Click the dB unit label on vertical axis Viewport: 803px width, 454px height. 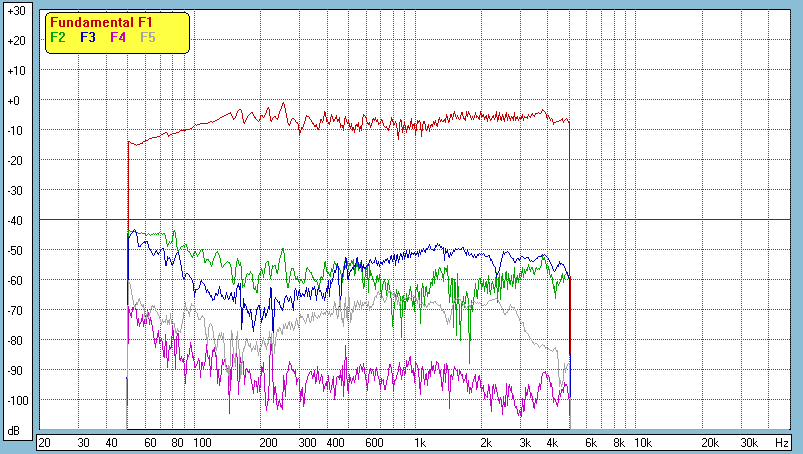pos(14,431)
